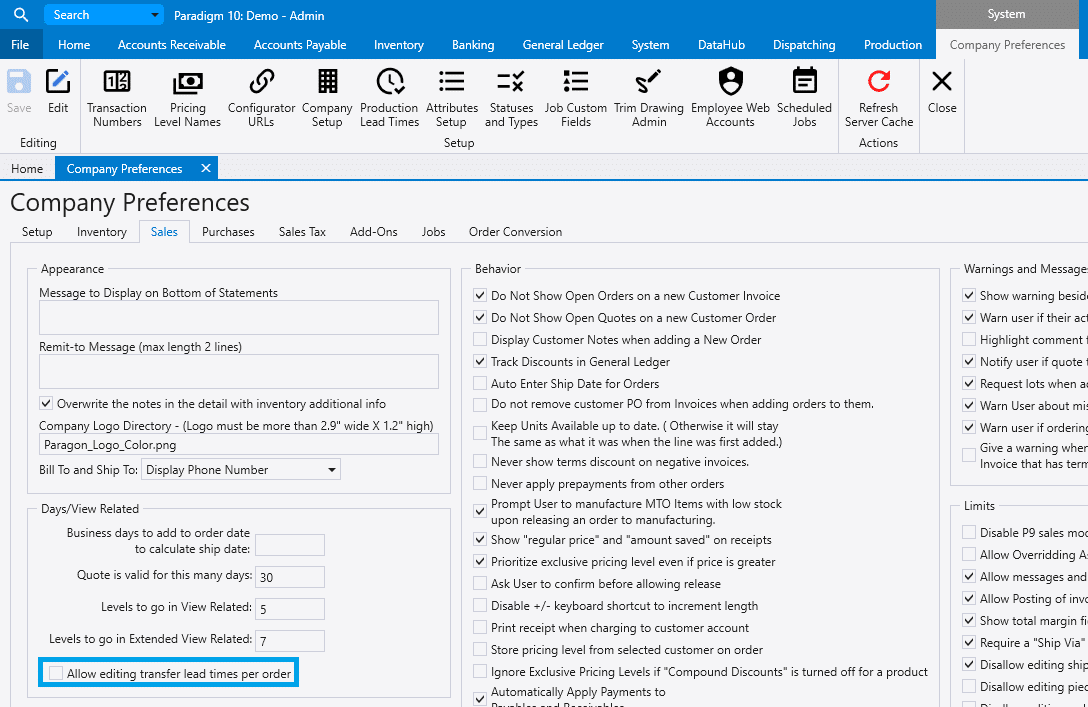
Task: Expand the Search dropdown arrow
Action: click(x=155, y=15)
